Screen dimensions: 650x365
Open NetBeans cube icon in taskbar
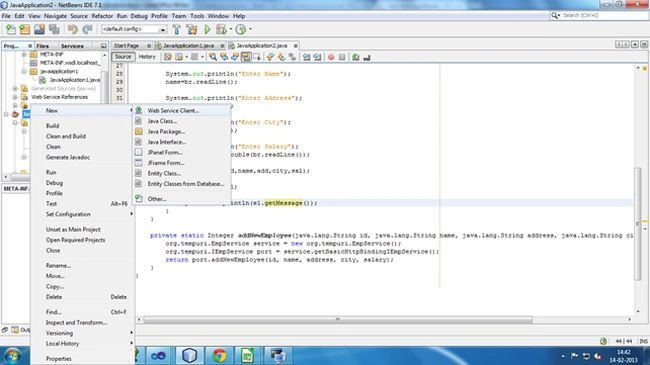(189, 355)
